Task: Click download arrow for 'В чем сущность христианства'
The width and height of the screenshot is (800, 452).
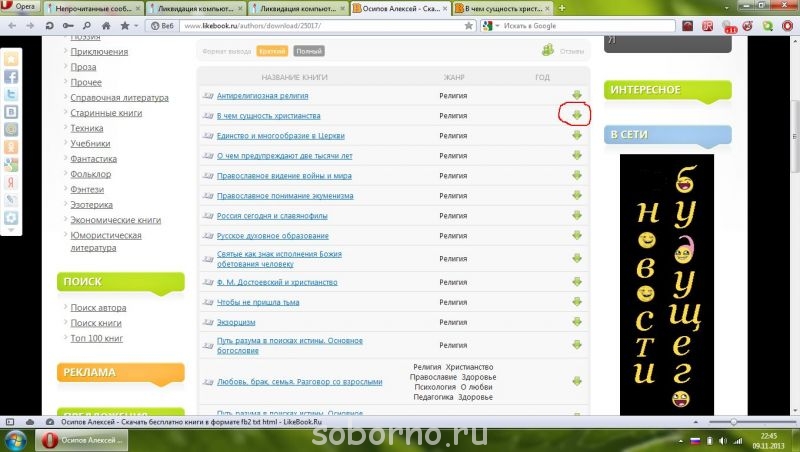Action: (x=576, y=115)
